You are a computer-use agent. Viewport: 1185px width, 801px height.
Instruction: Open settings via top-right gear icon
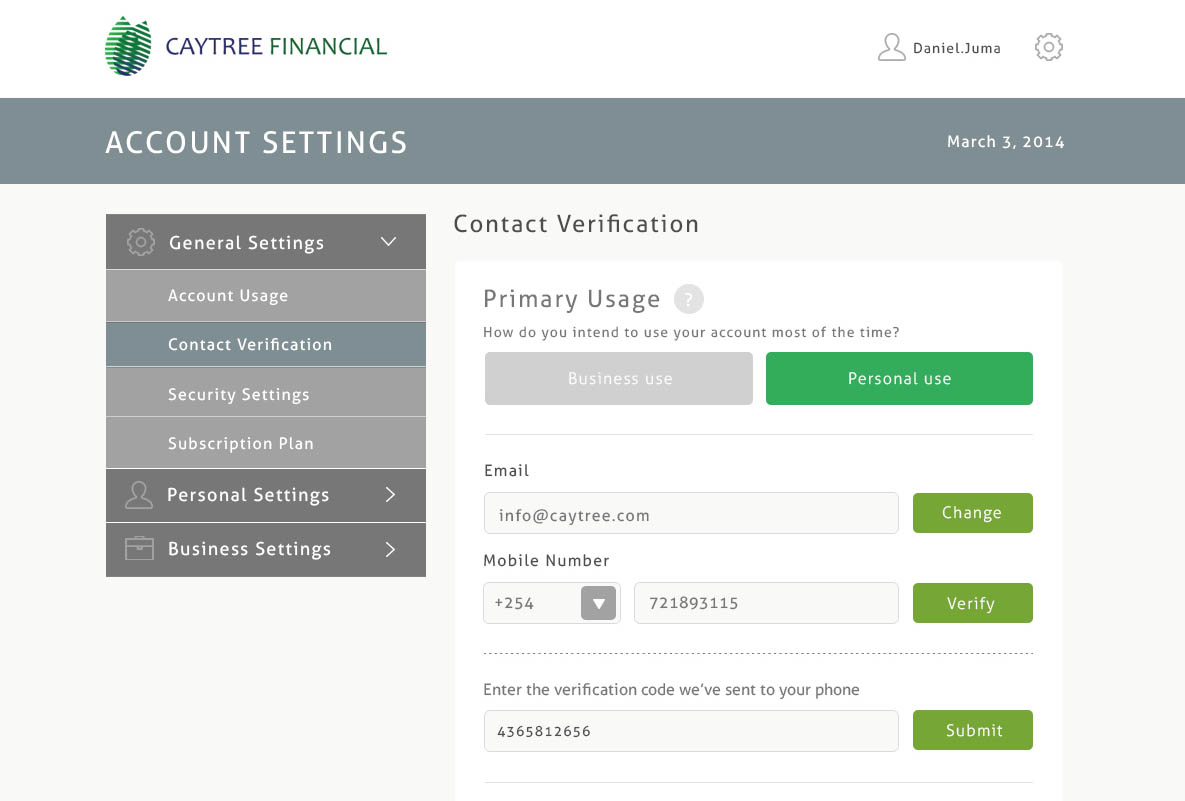[1048, 47]
